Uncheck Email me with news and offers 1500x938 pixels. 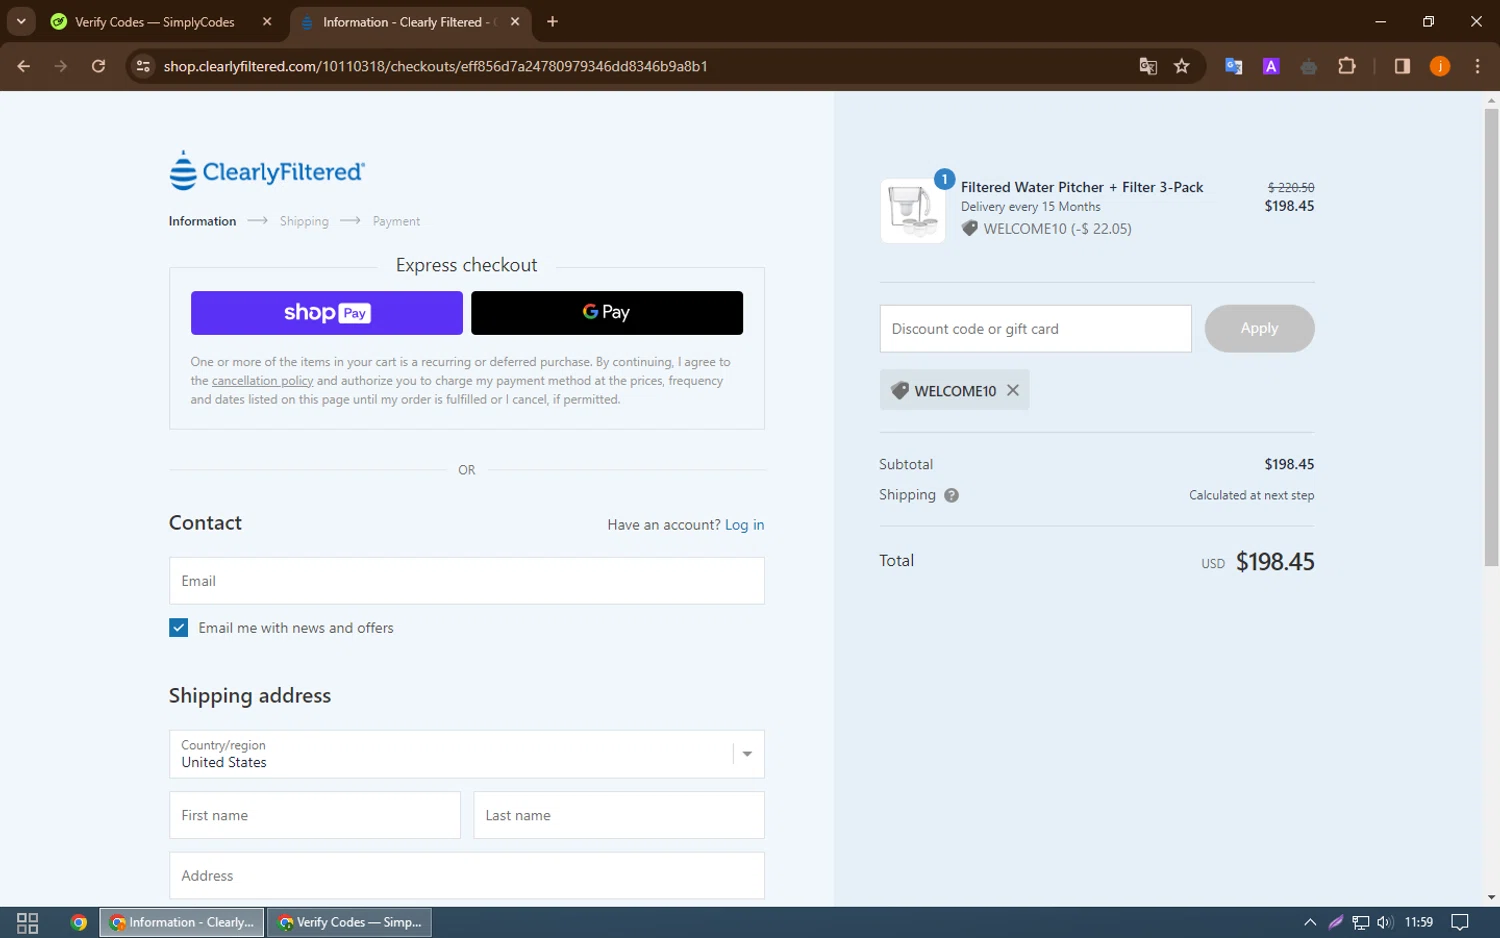(178, 628)
